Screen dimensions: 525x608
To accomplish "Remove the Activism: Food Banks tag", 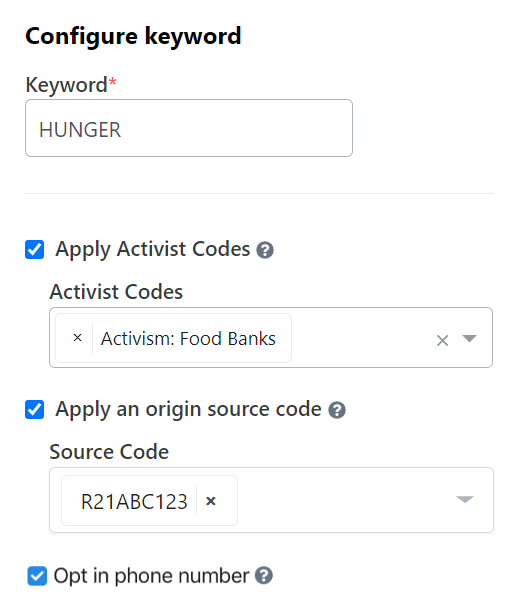I will pos(78,338).
